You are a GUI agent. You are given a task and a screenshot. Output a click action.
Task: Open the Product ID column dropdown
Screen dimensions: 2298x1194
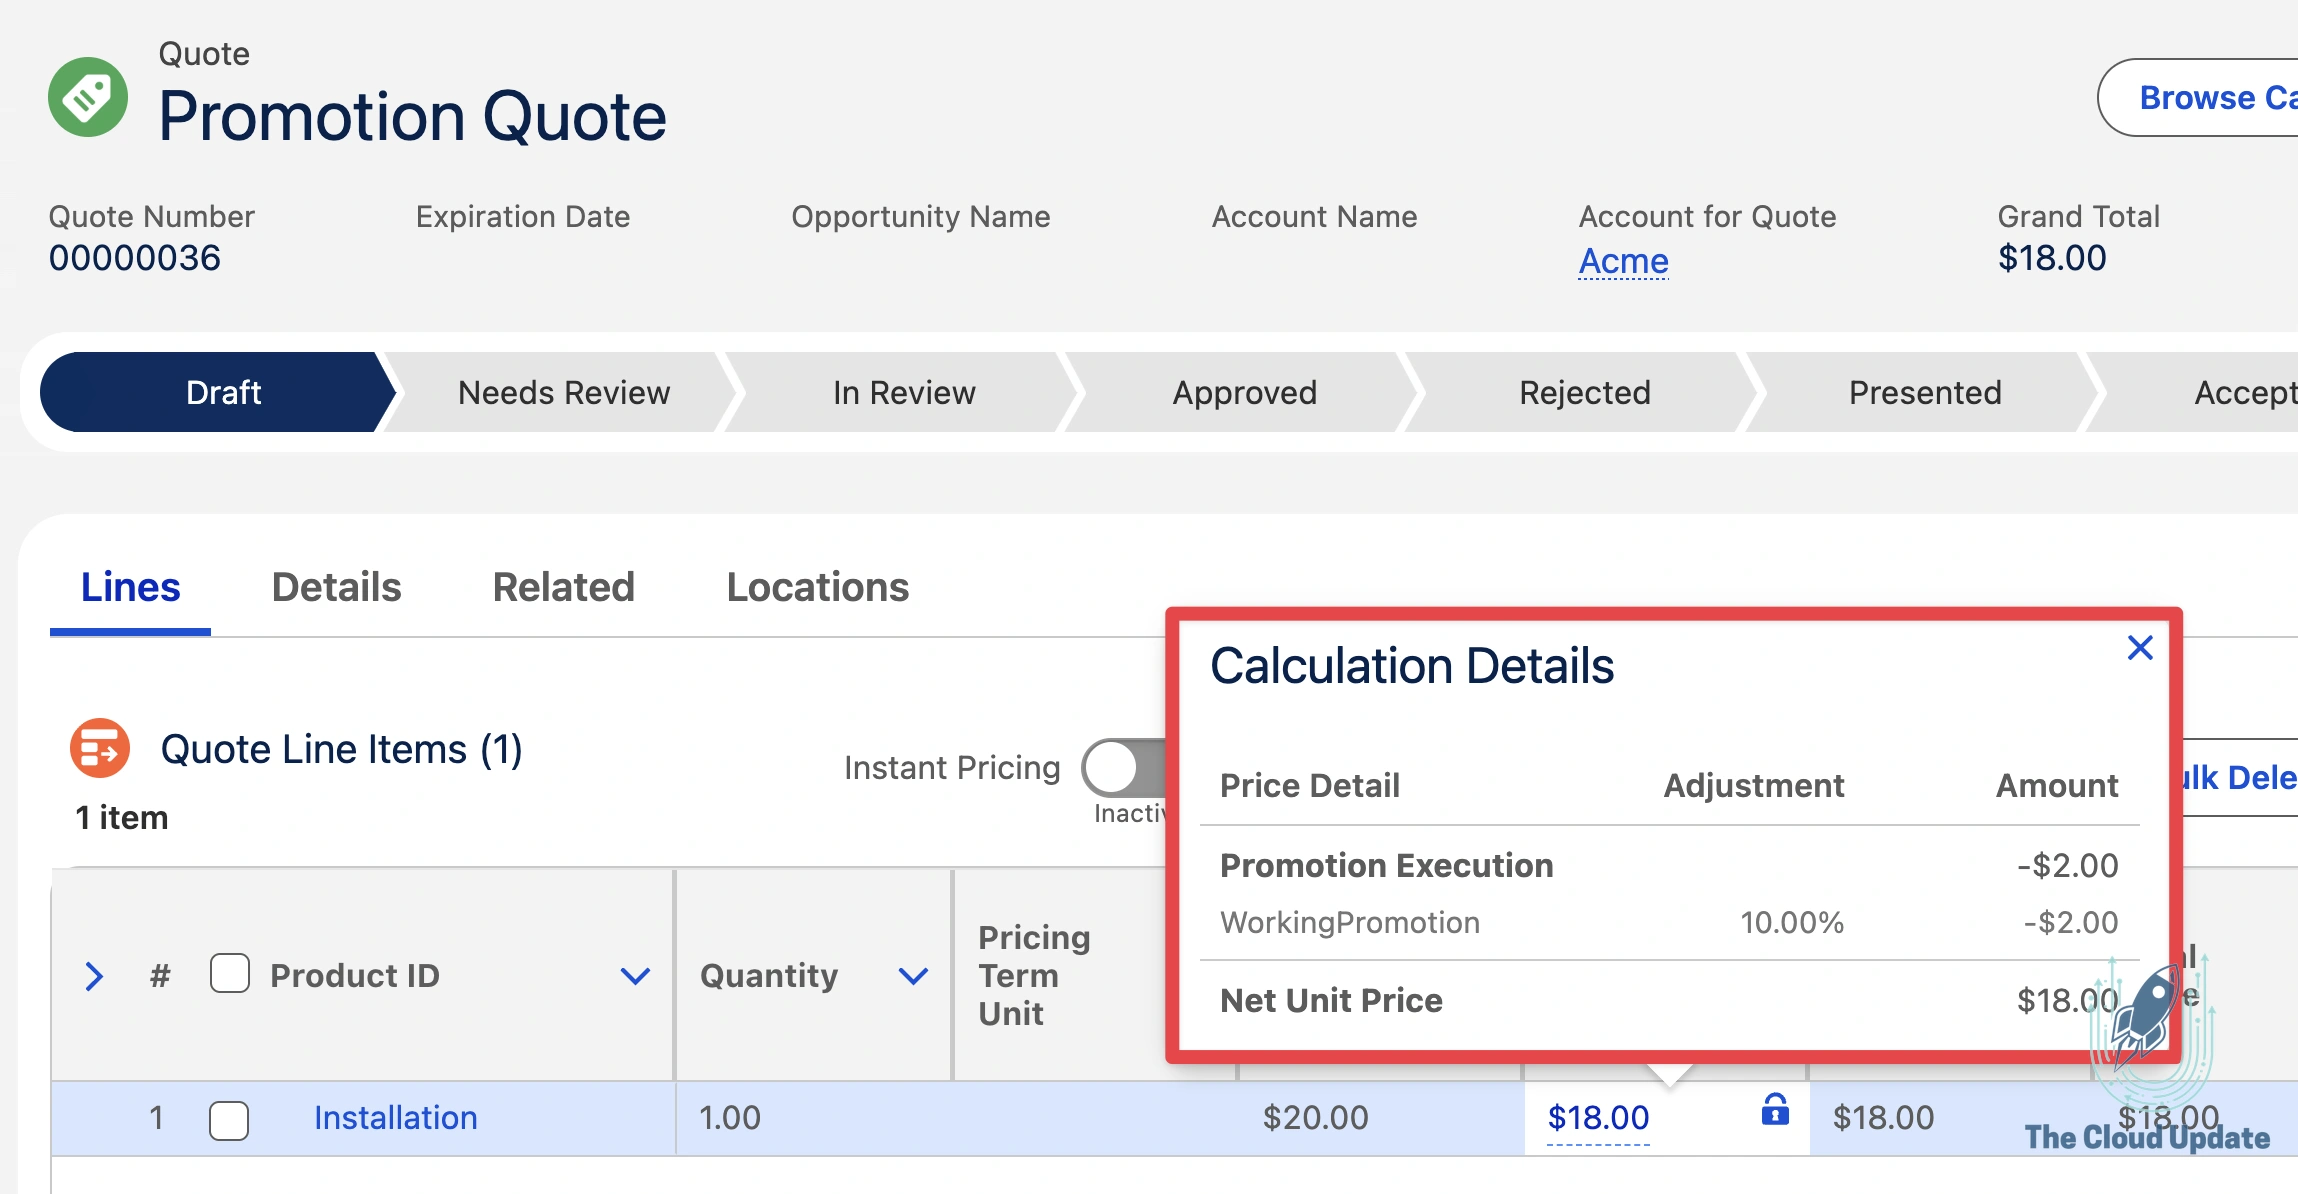tap(634, 976)
